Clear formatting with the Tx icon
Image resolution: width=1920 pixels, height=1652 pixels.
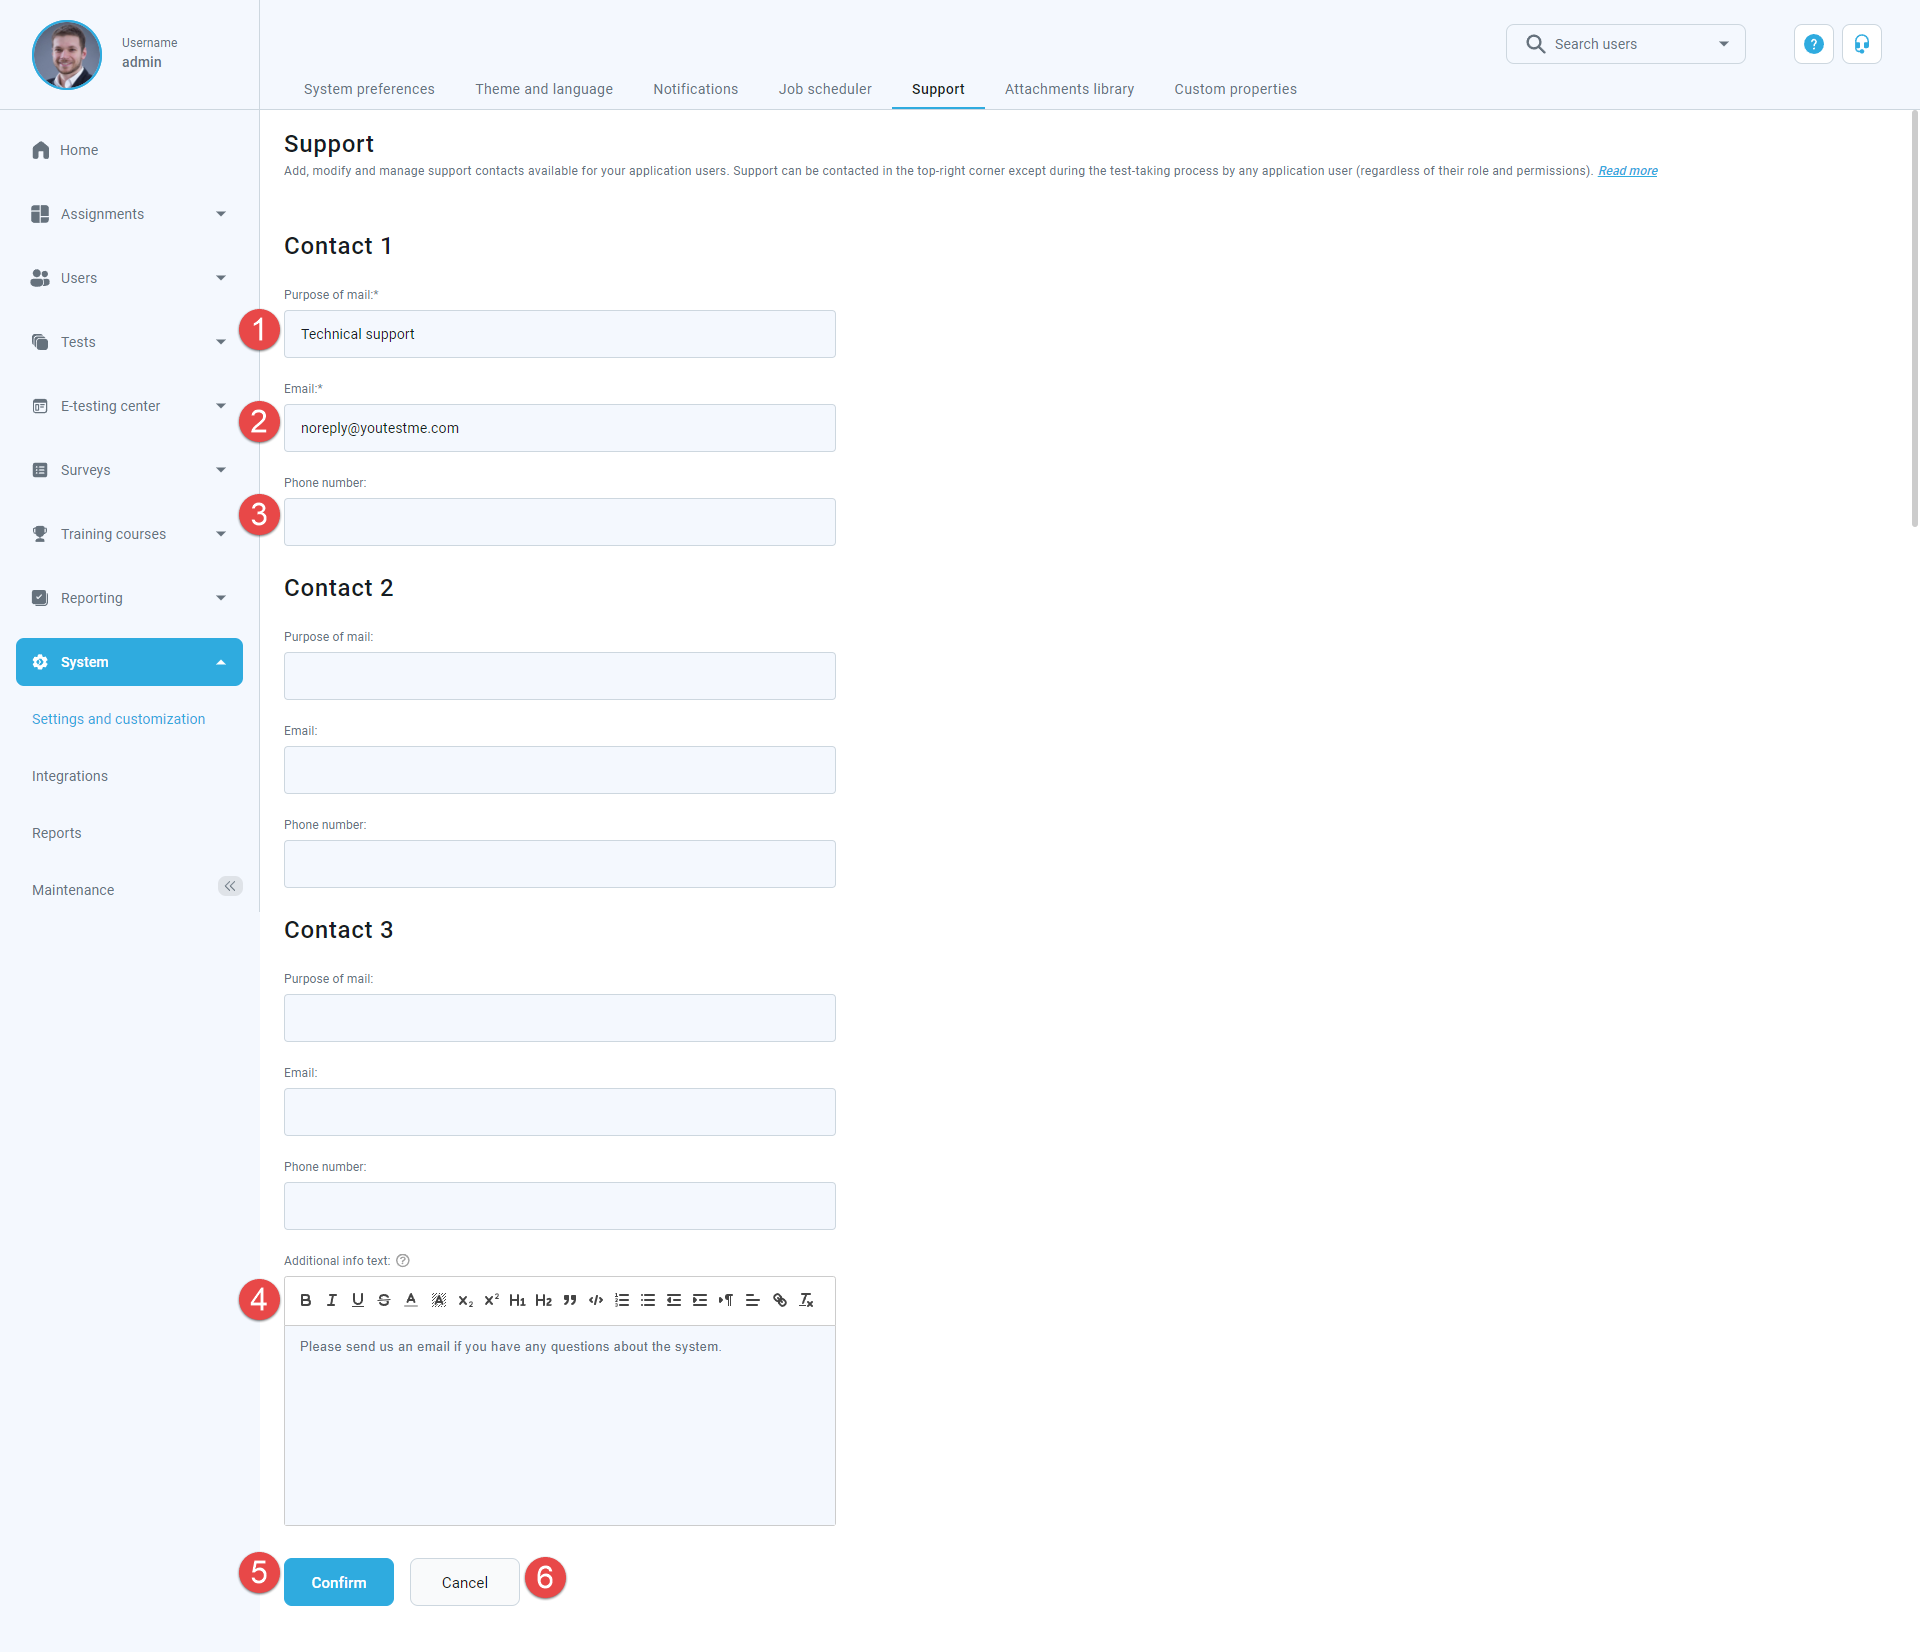click(806, 1300)
